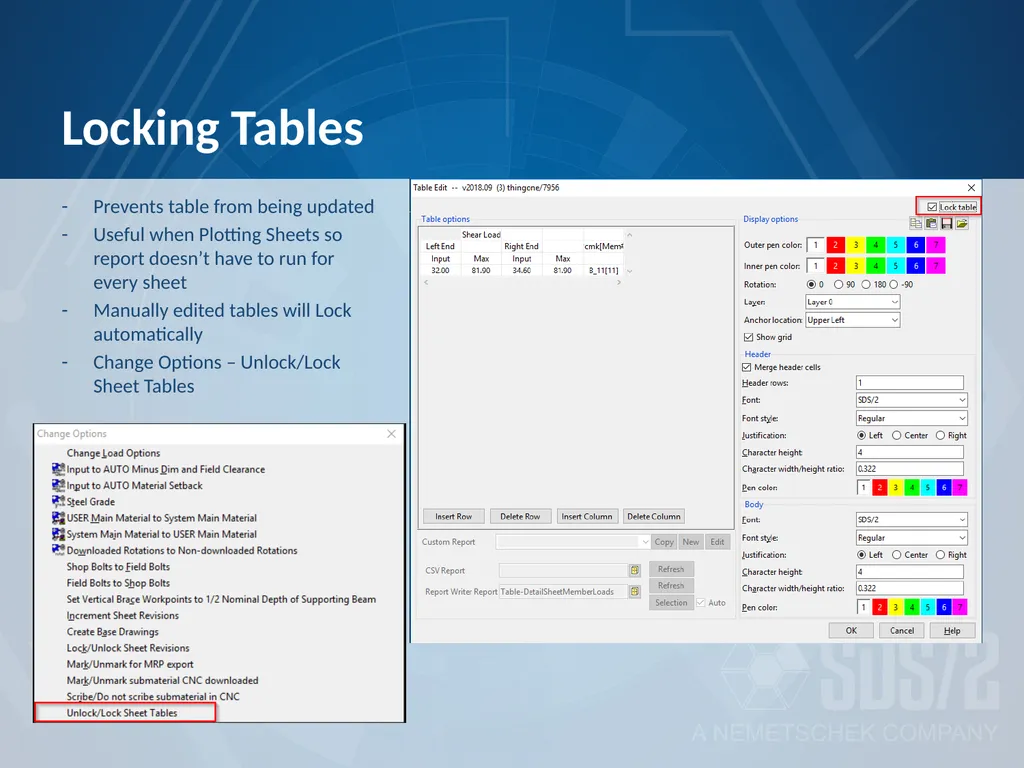Viewport: 1024px width, 768px height.
Task: Select rotation 0 radio button
Action: click(x=811, y=285)
